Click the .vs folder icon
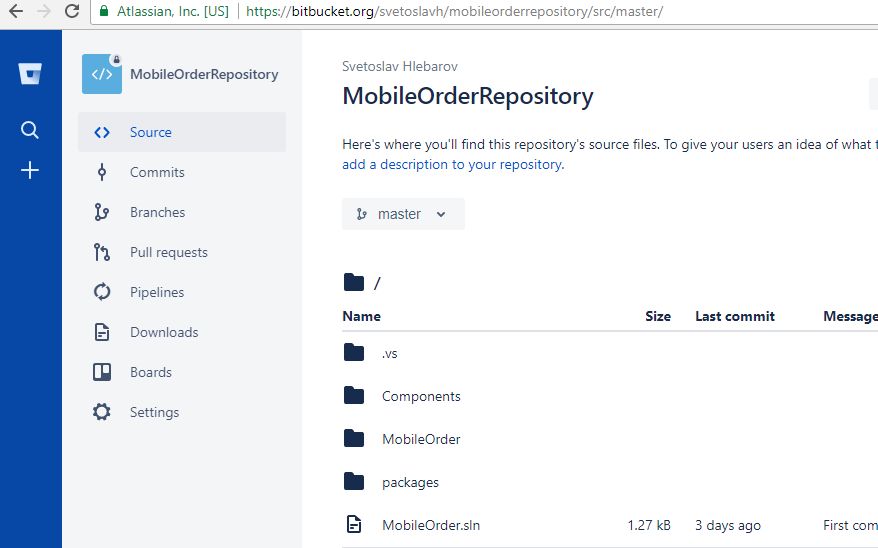Viewport: 878px width, 548px height. (x=354, y=353)
